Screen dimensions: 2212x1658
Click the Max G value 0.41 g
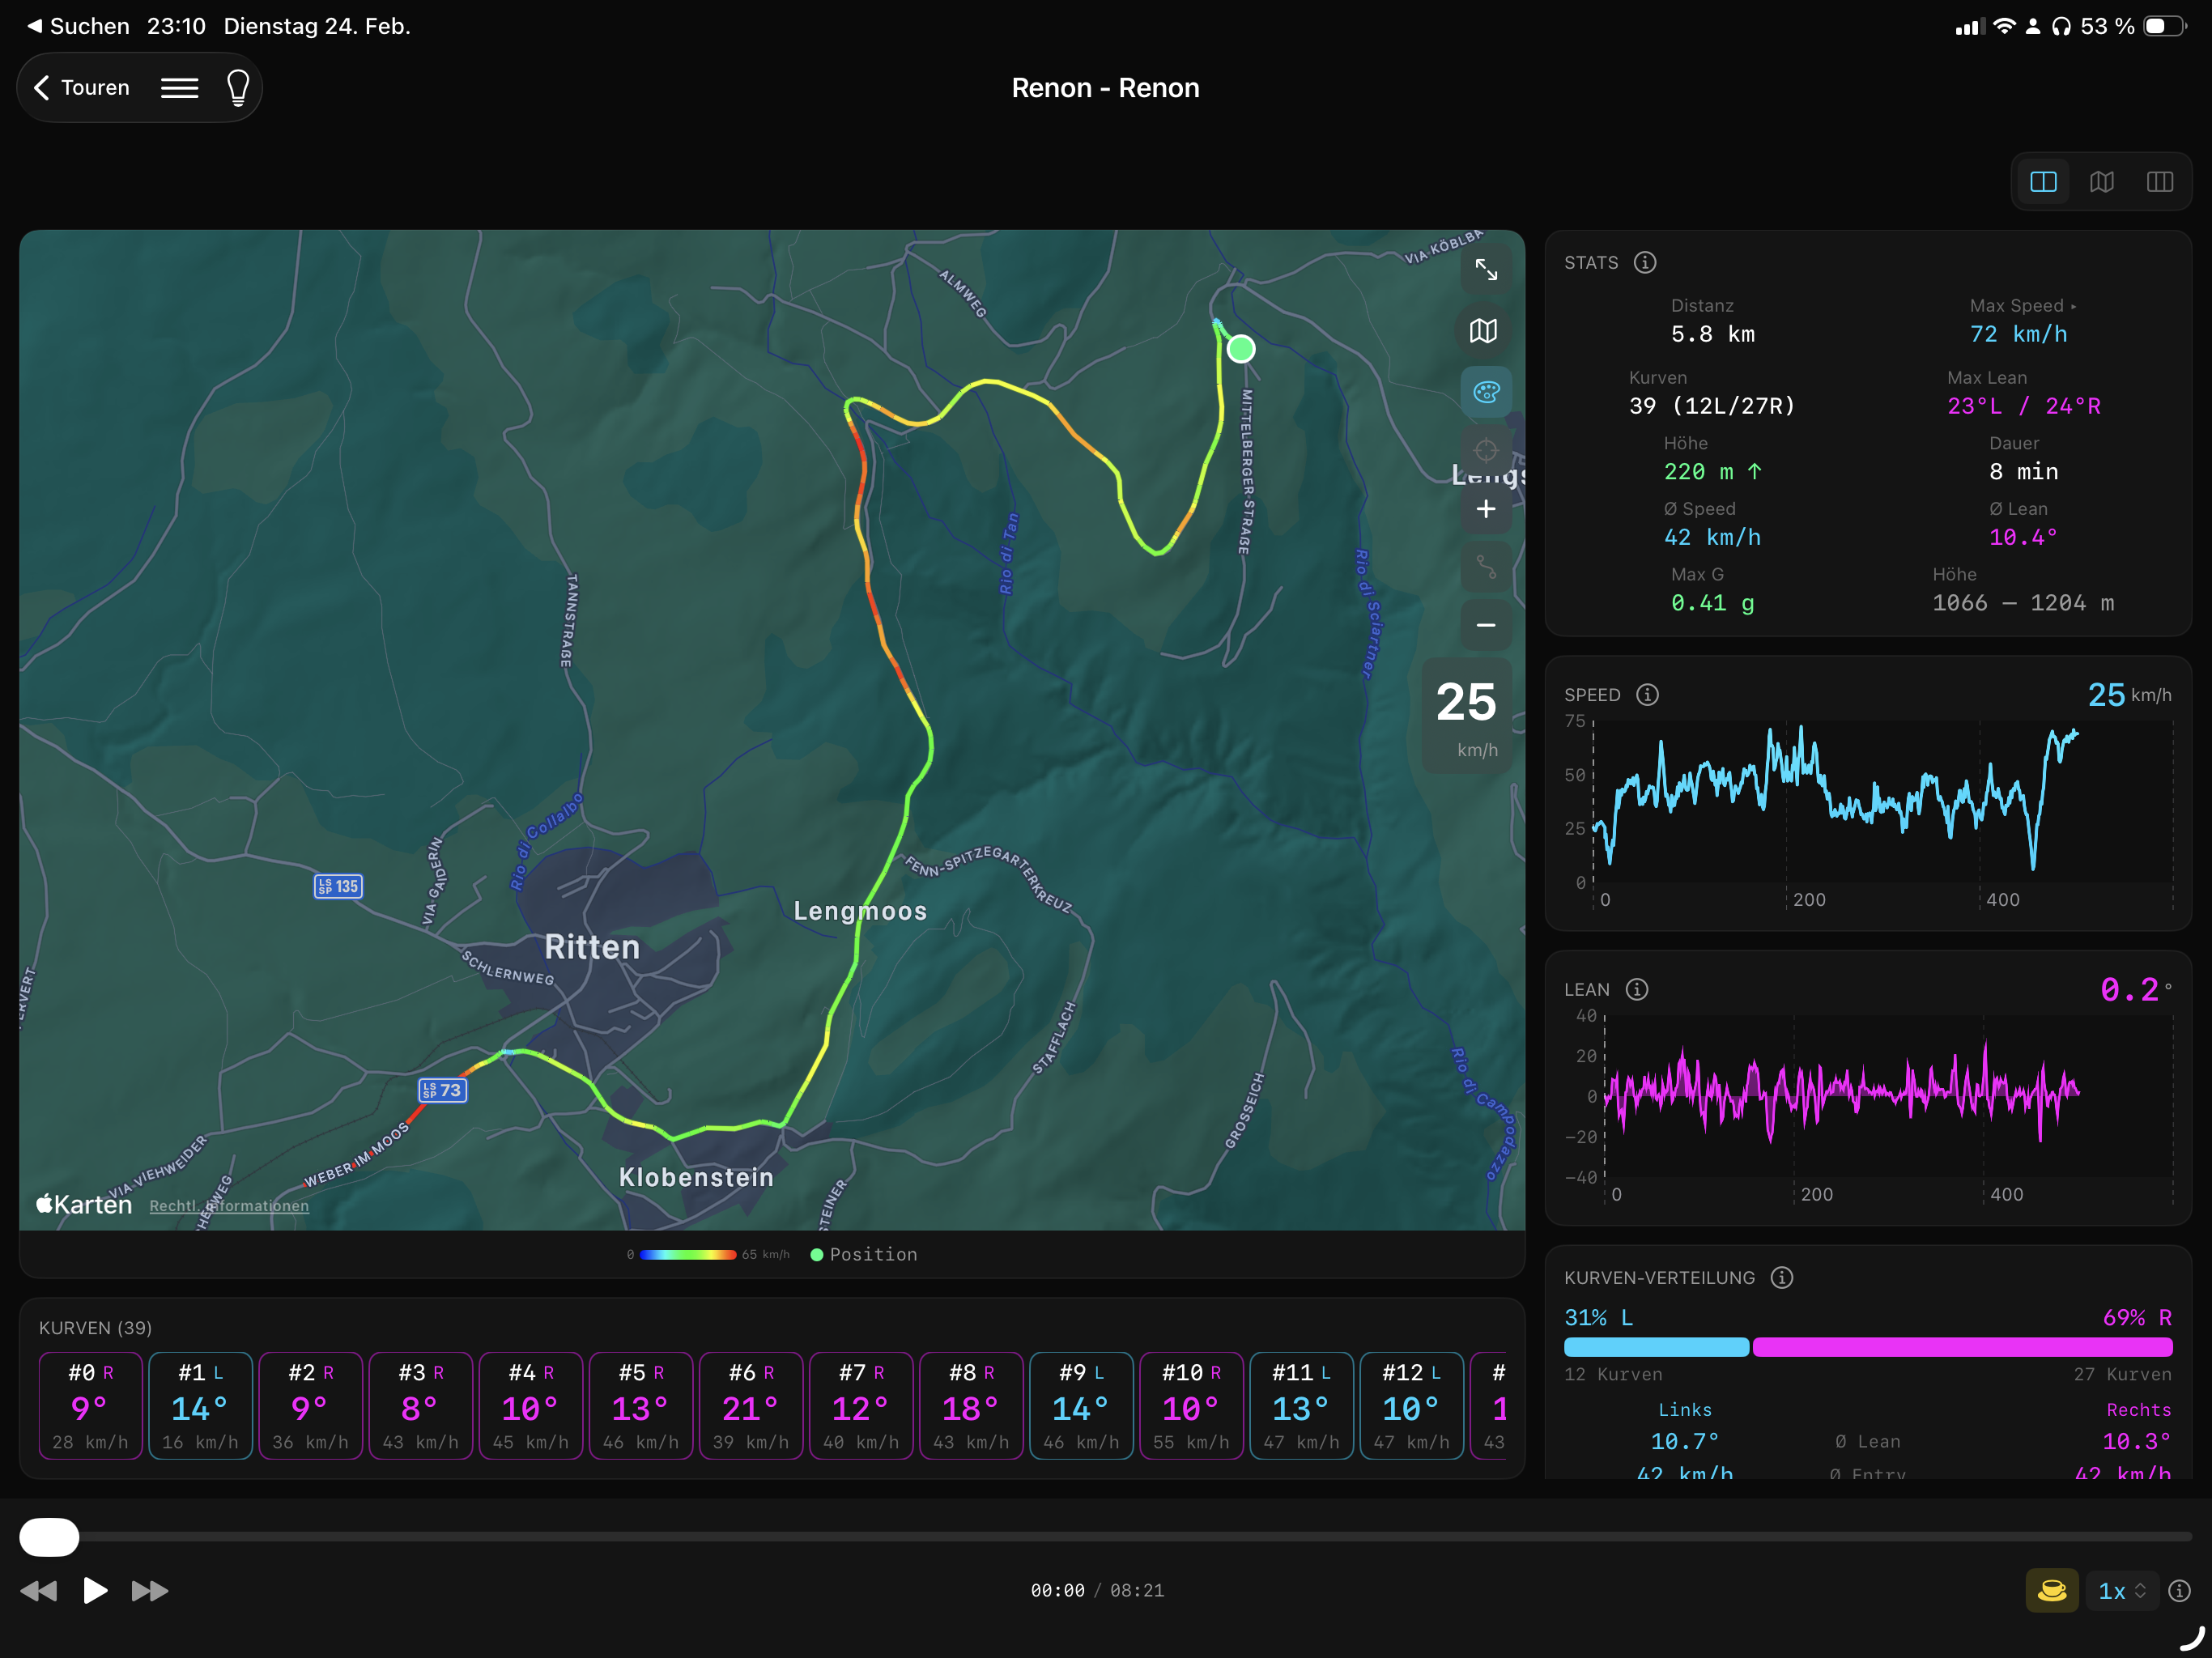pyautogui.click(x=1712, y=603)
